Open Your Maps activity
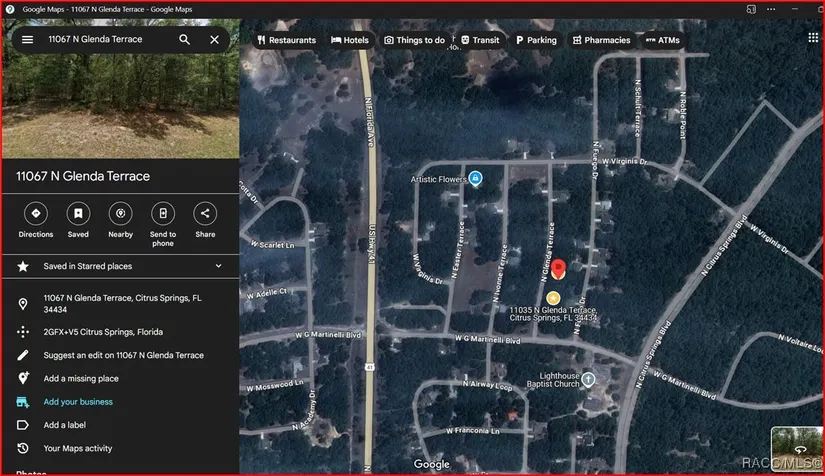 78,449
